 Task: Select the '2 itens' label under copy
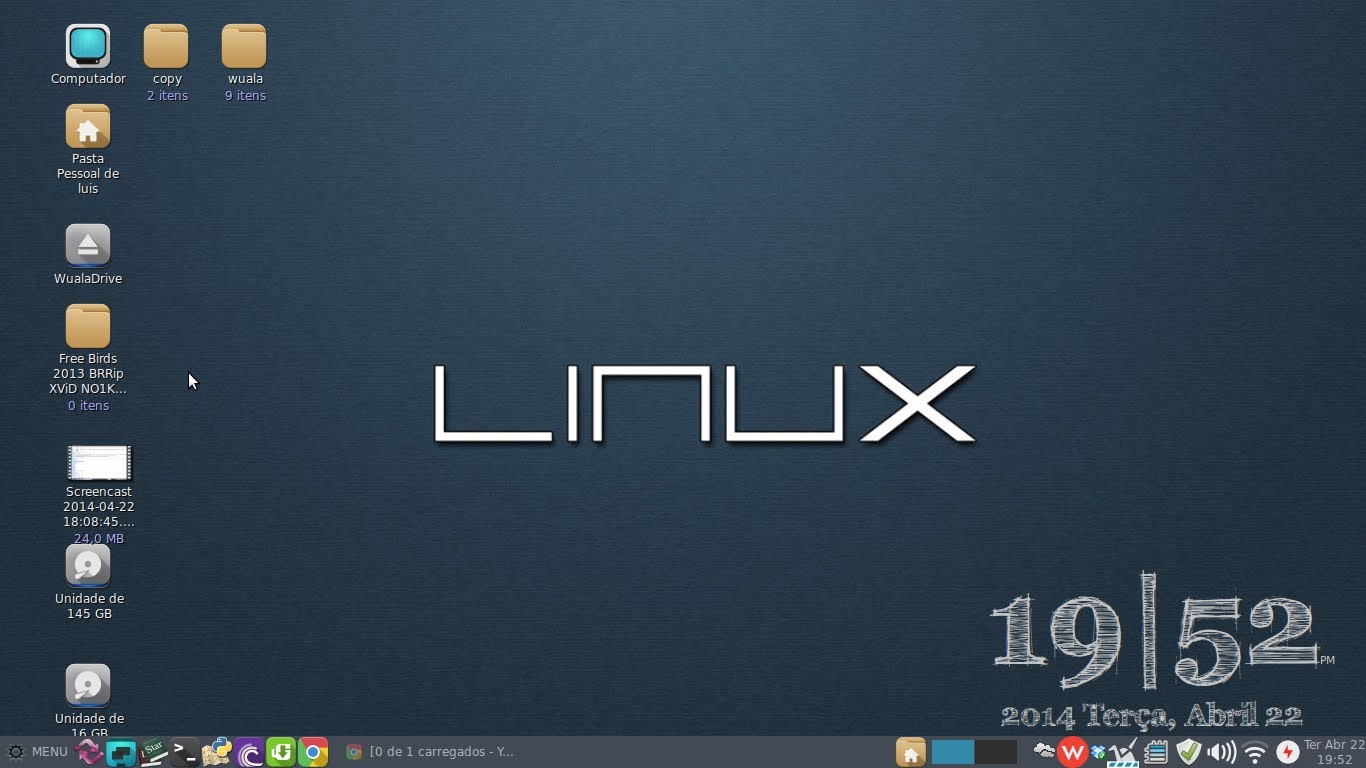167,96
